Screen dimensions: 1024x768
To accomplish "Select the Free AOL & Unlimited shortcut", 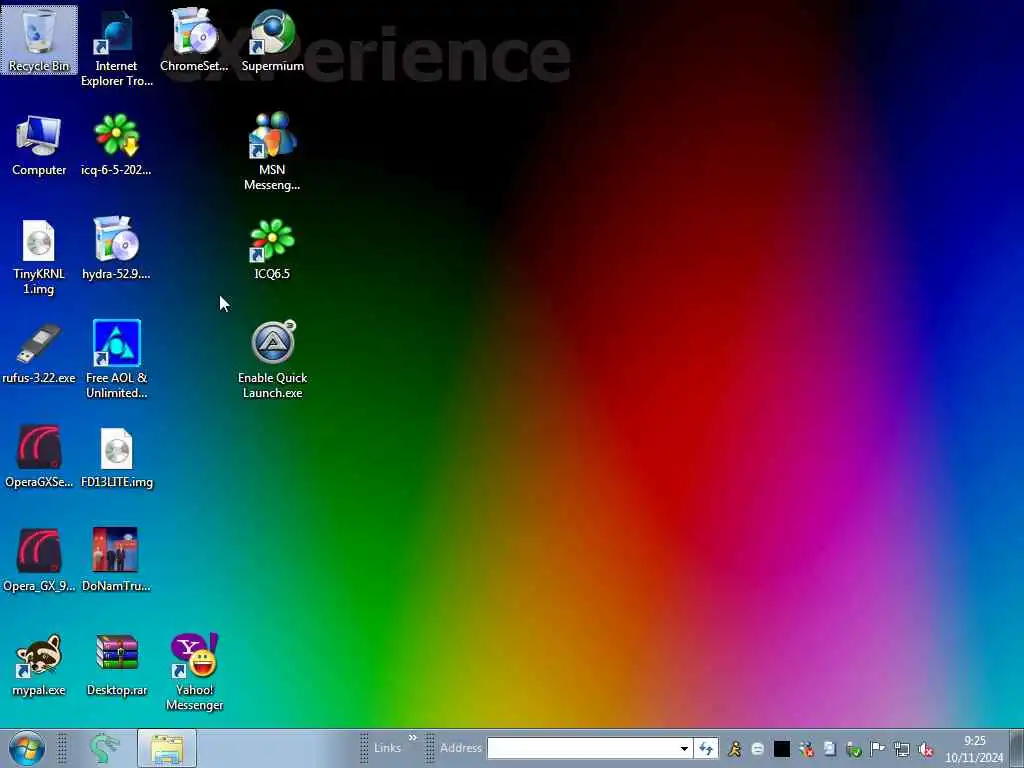I will 116,359.
